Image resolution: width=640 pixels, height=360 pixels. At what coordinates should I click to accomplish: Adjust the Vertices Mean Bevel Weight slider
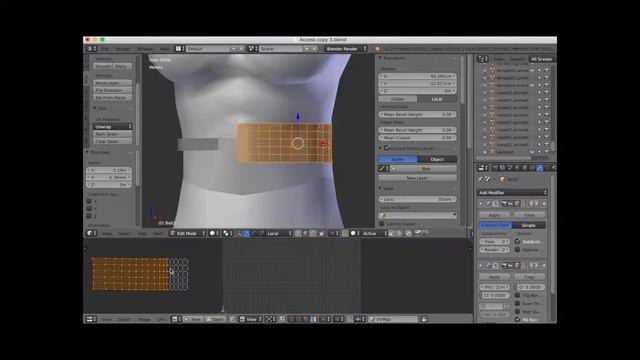(x=417, y=115)
